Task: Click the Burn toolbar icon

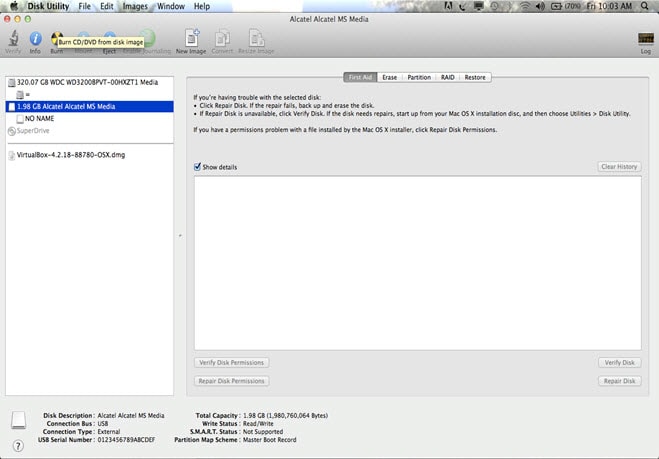Action: point(55,39)
